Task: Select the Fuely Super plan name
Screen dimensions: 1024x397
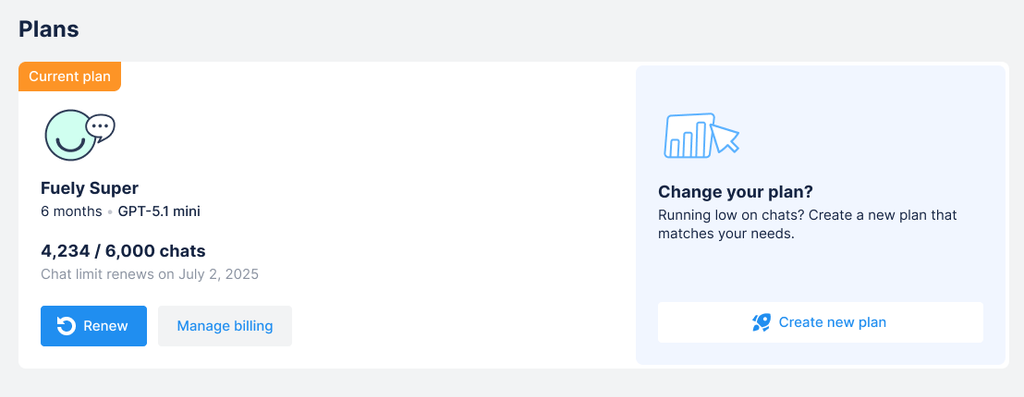Action: (89, 189)
